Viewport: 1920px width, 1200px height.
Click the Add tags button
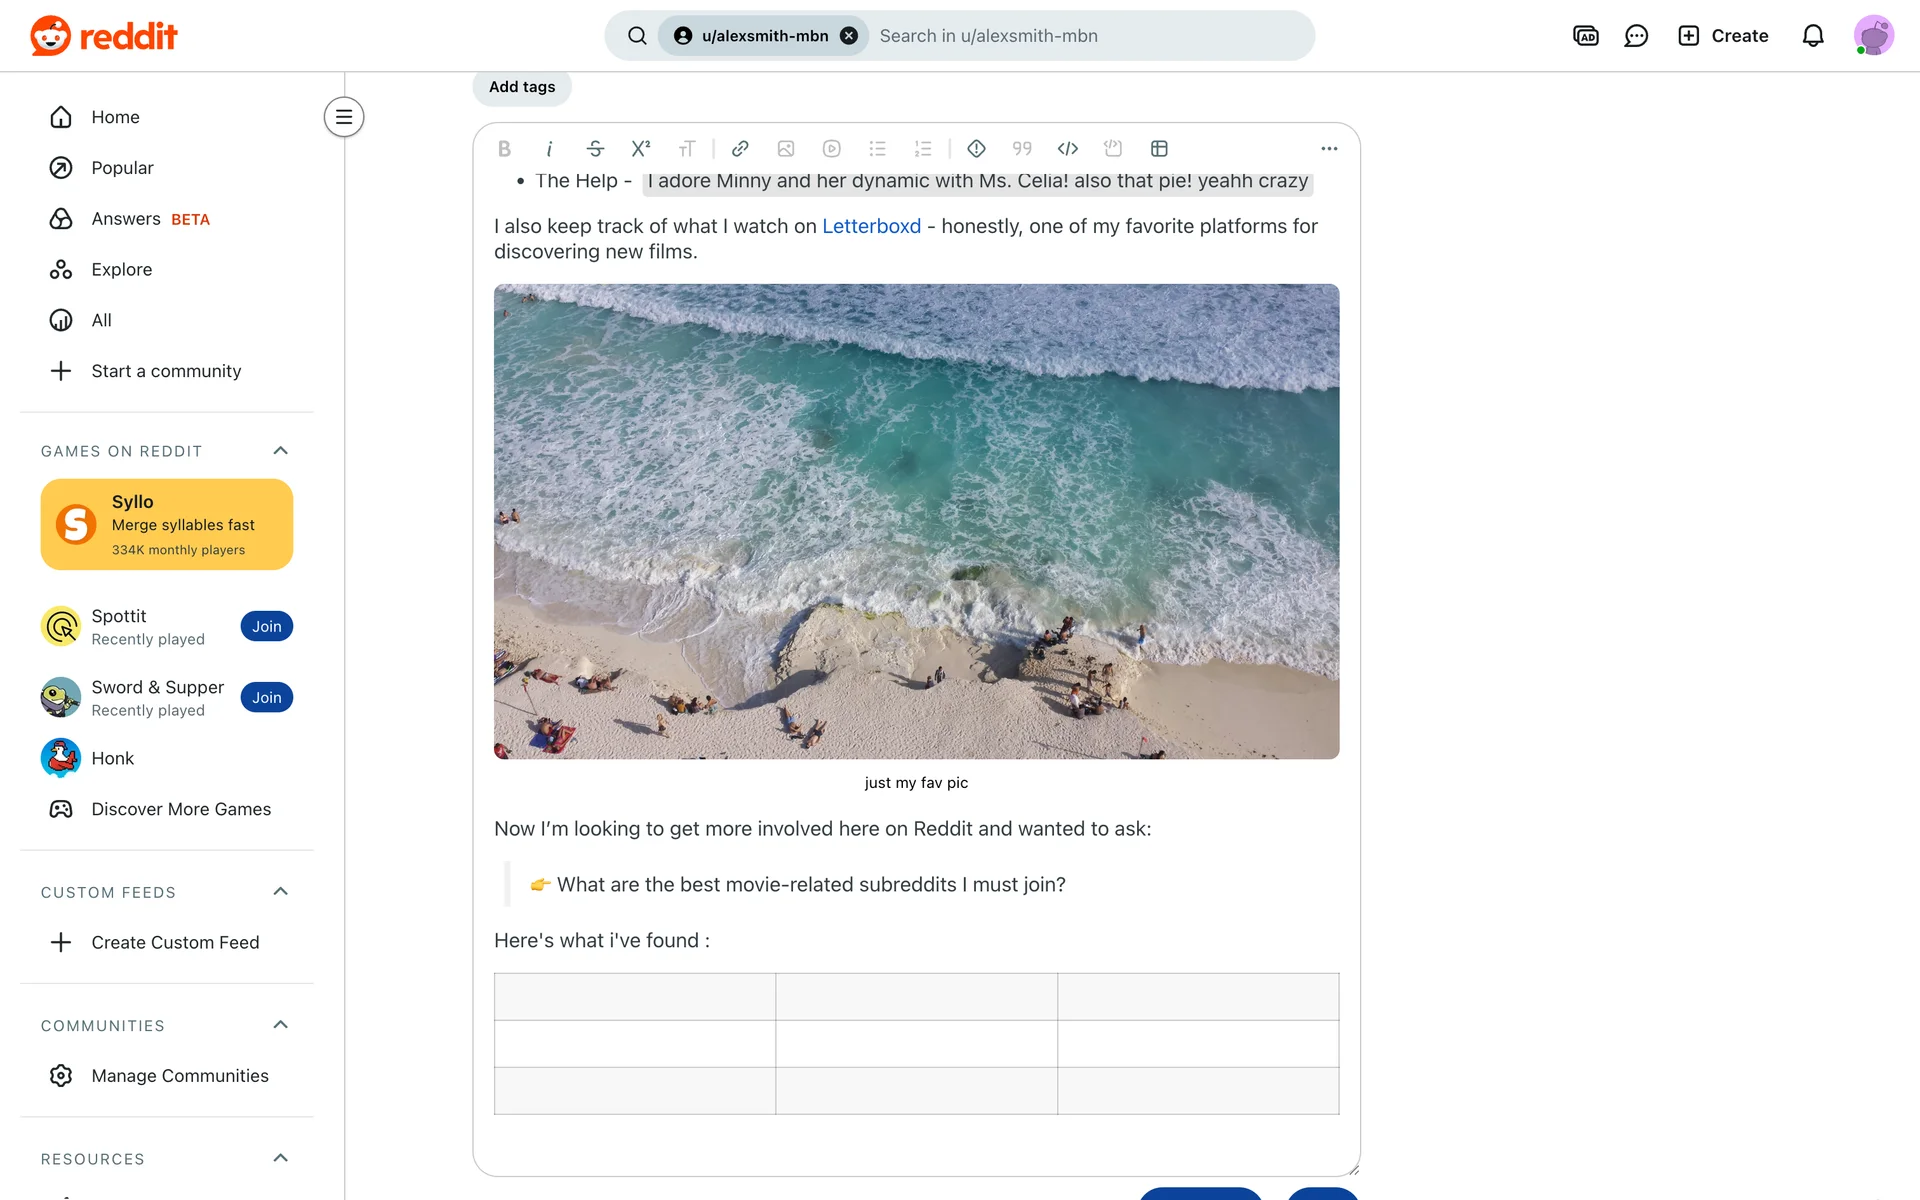pos(521,87)
